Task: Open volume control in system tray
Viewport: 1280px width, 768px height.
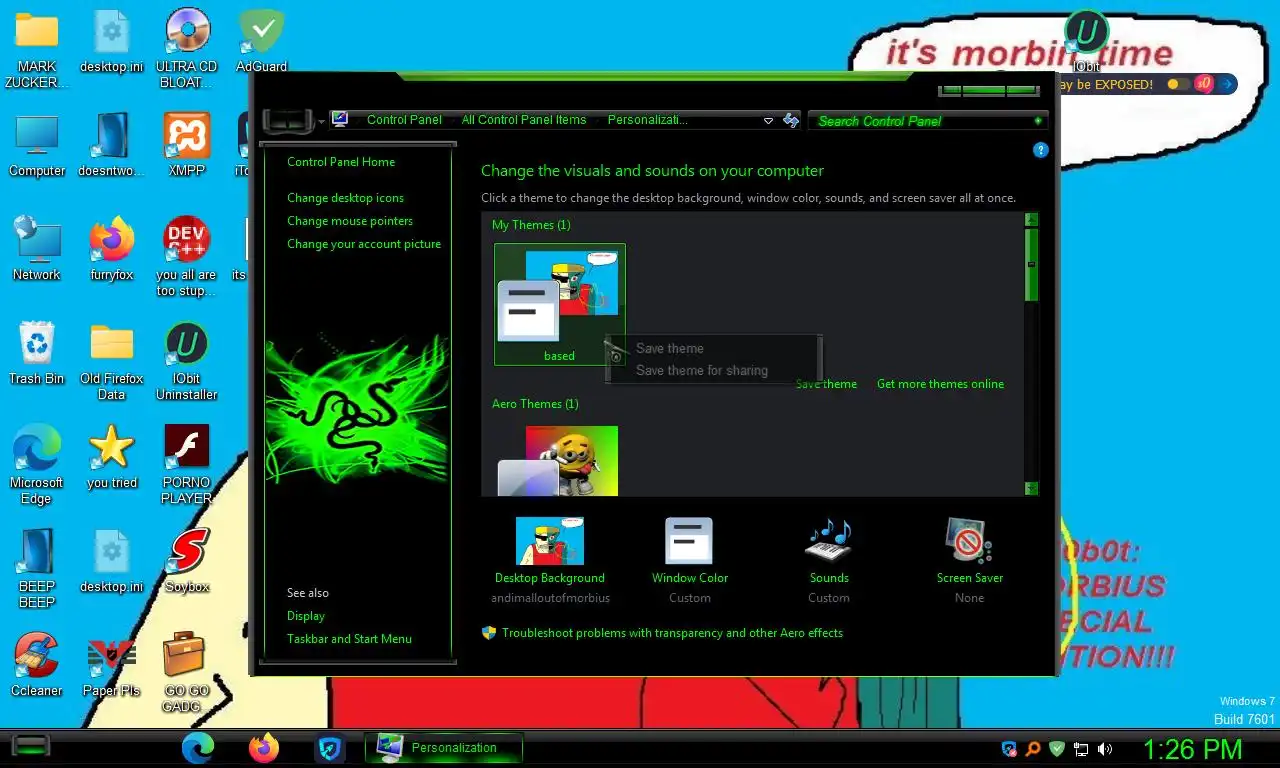Action: pyautogui.click(x=1105, y=748)
